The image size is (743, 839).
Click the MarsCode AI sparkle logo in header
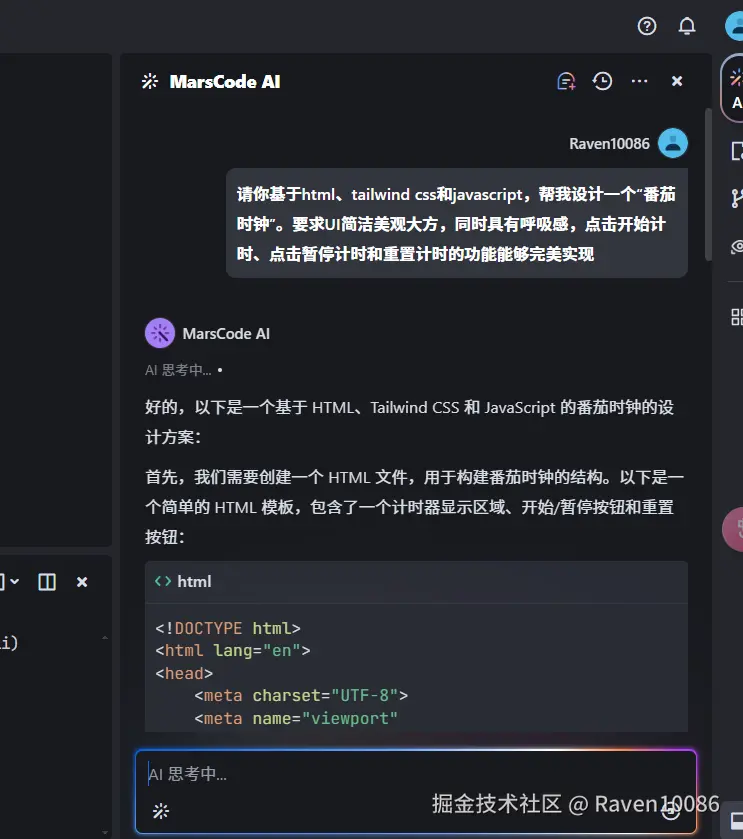click(150, 81)
